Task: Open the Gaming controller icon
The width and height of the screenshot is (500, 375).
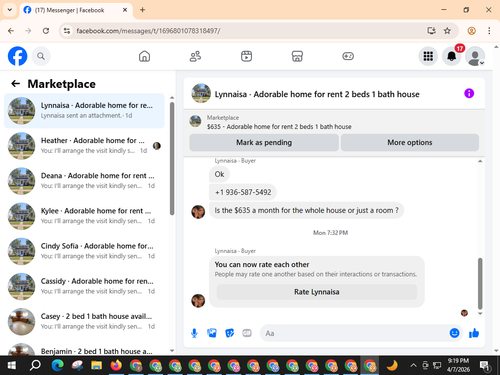Action: tap(348, 56)
